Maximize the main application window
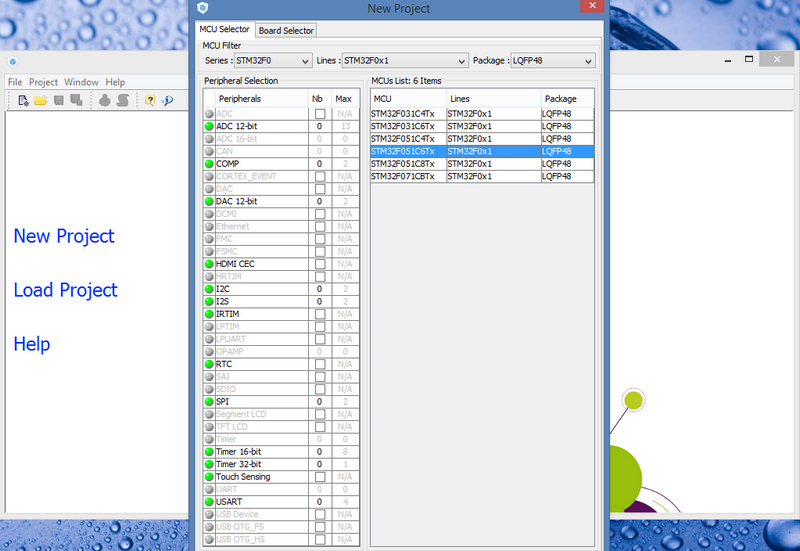Screen dimensions: 800x551 click(x=749, y=59)
